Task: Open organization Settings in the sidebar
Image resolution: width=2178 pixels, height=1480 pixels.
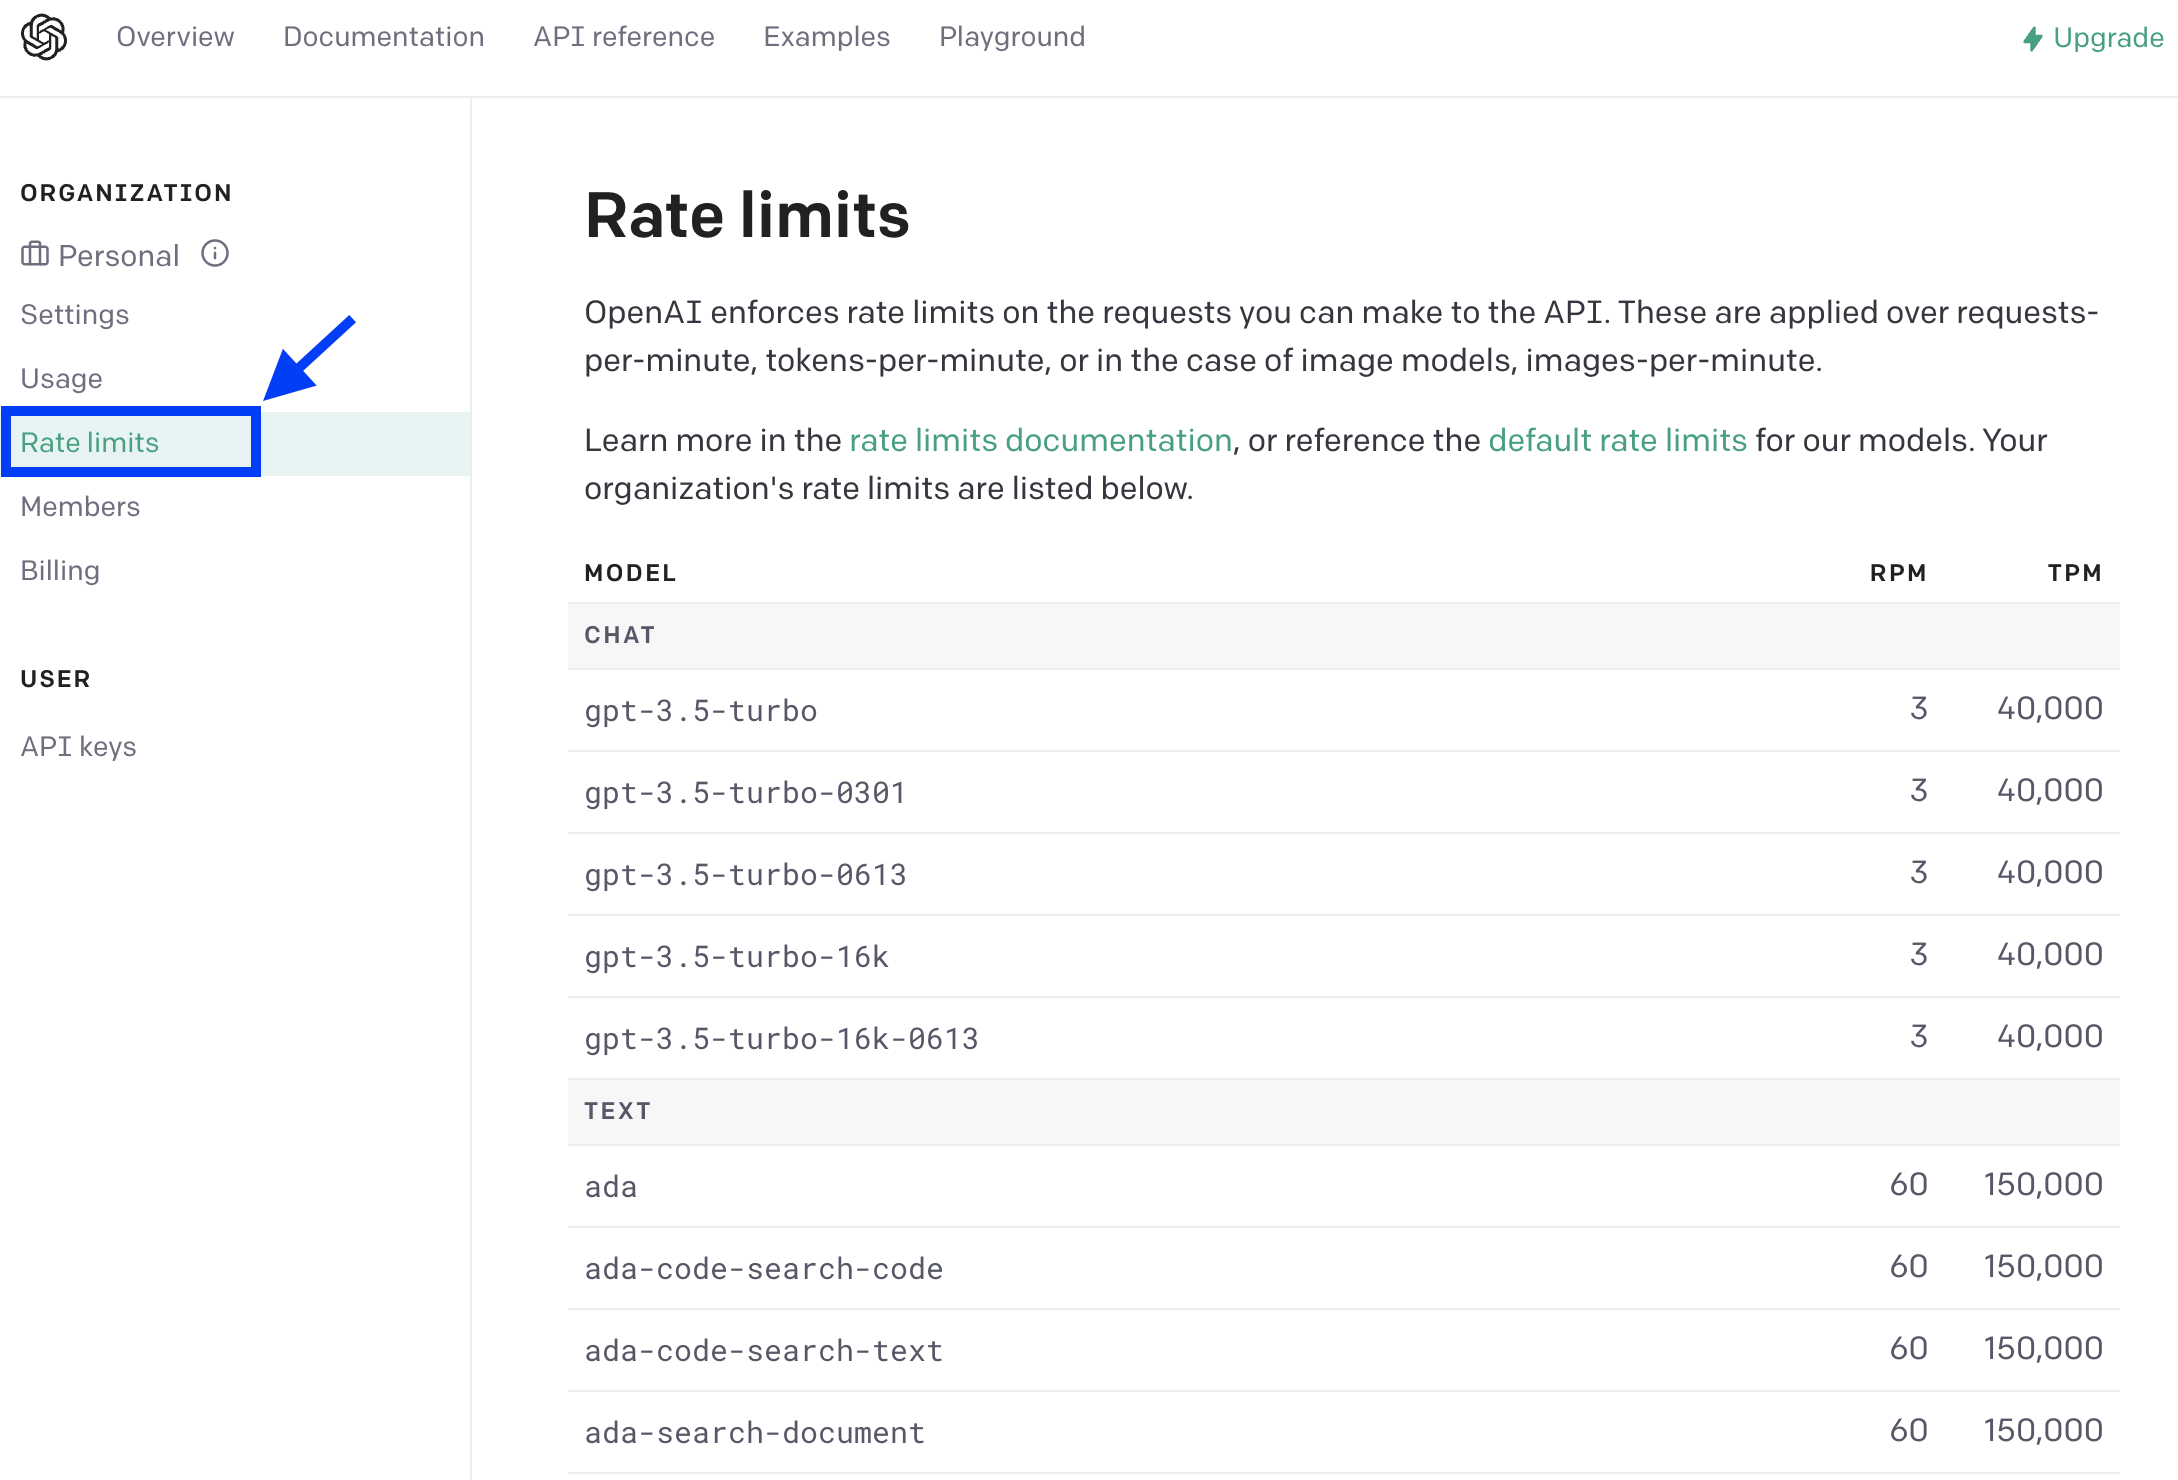Action: tap(75, 315)
